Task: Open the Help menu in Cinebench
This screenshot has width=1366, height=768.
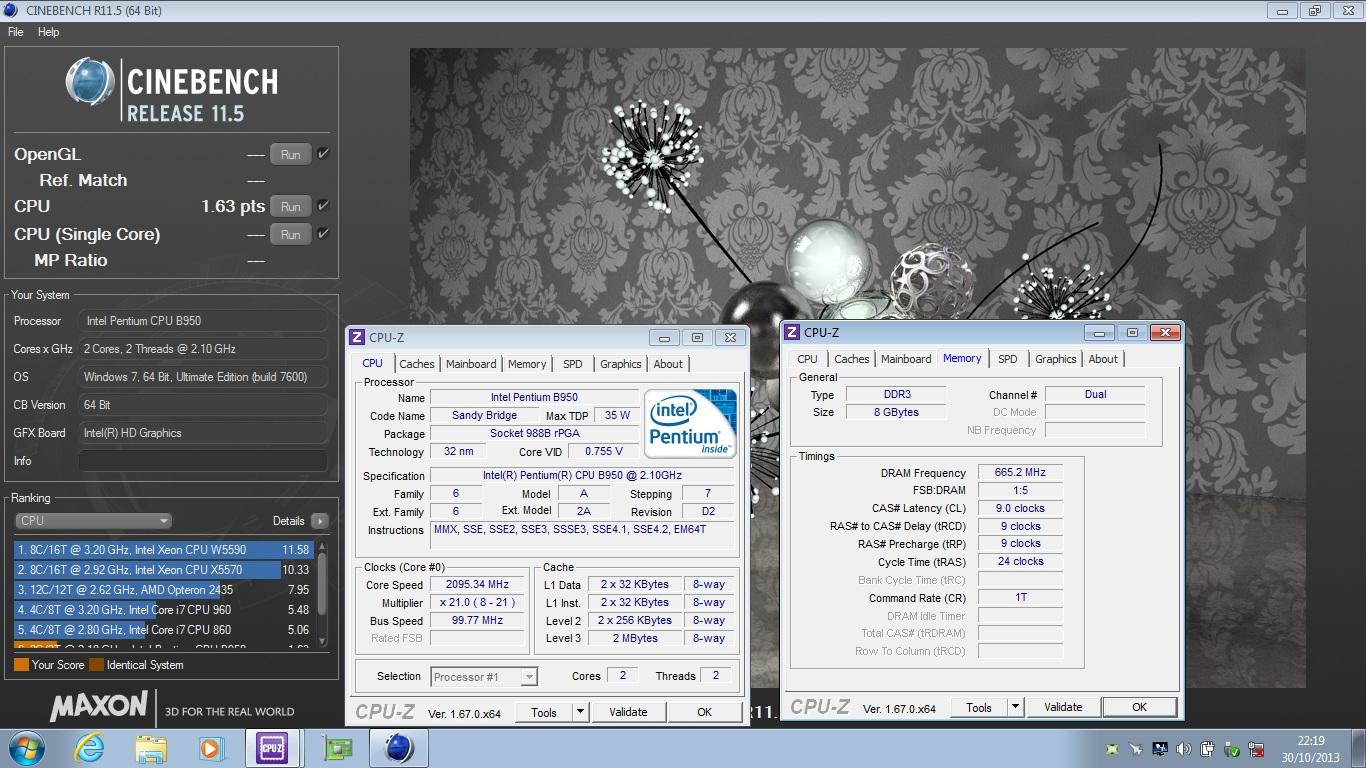Action: point(48,32)
